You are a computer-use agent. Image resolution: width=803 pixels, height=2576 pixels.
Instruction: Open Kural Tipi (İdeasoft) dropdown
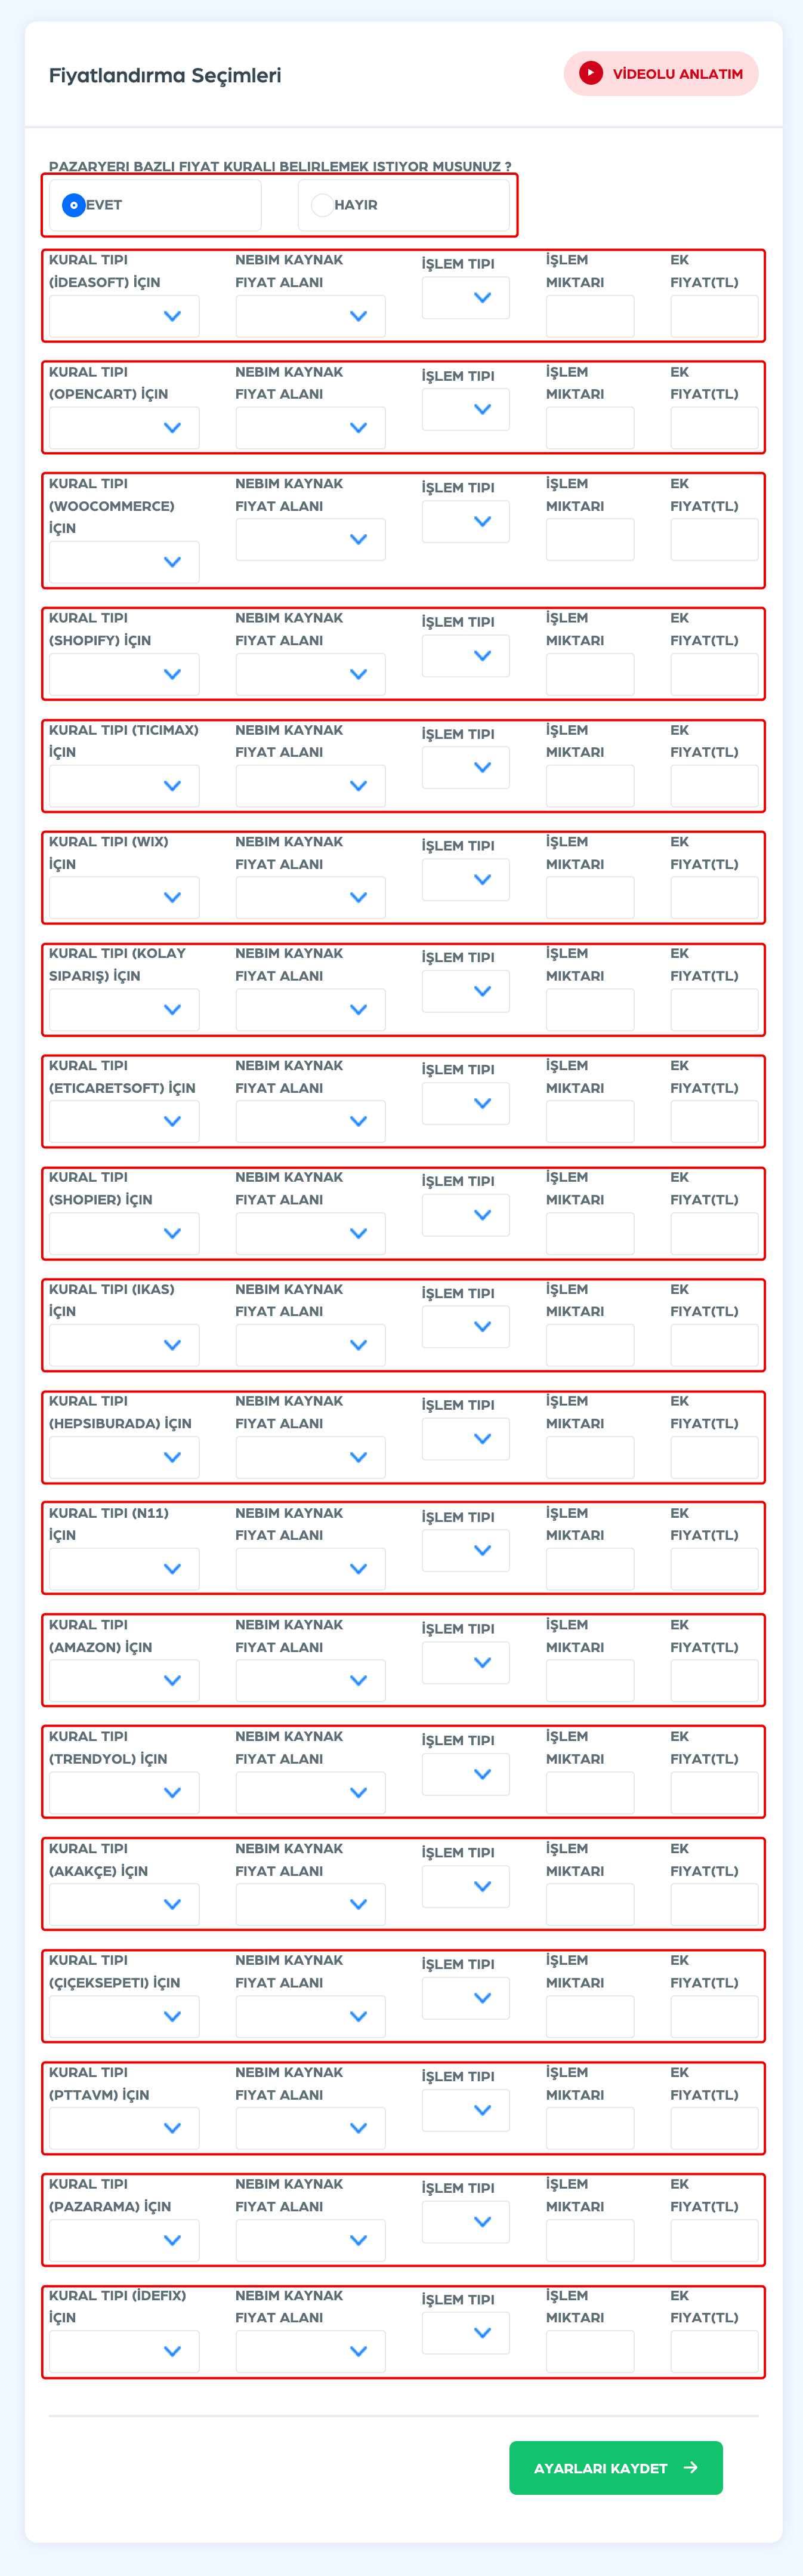pos(124,316)
